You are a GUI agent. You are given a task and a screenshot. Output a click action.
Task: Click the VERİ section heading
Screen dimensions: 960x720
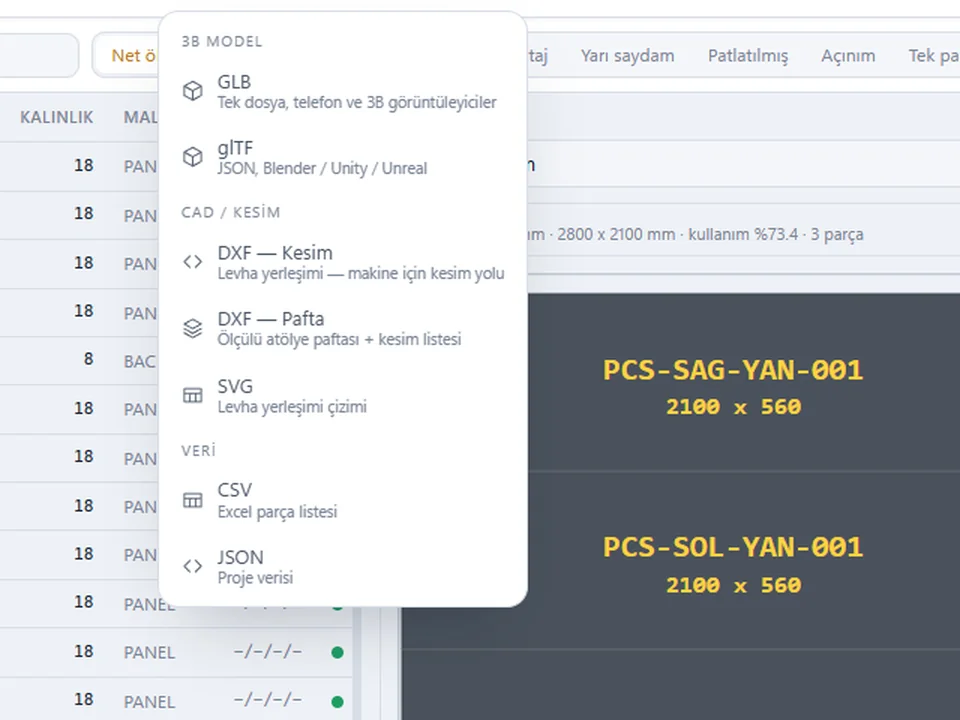[198, 451]
